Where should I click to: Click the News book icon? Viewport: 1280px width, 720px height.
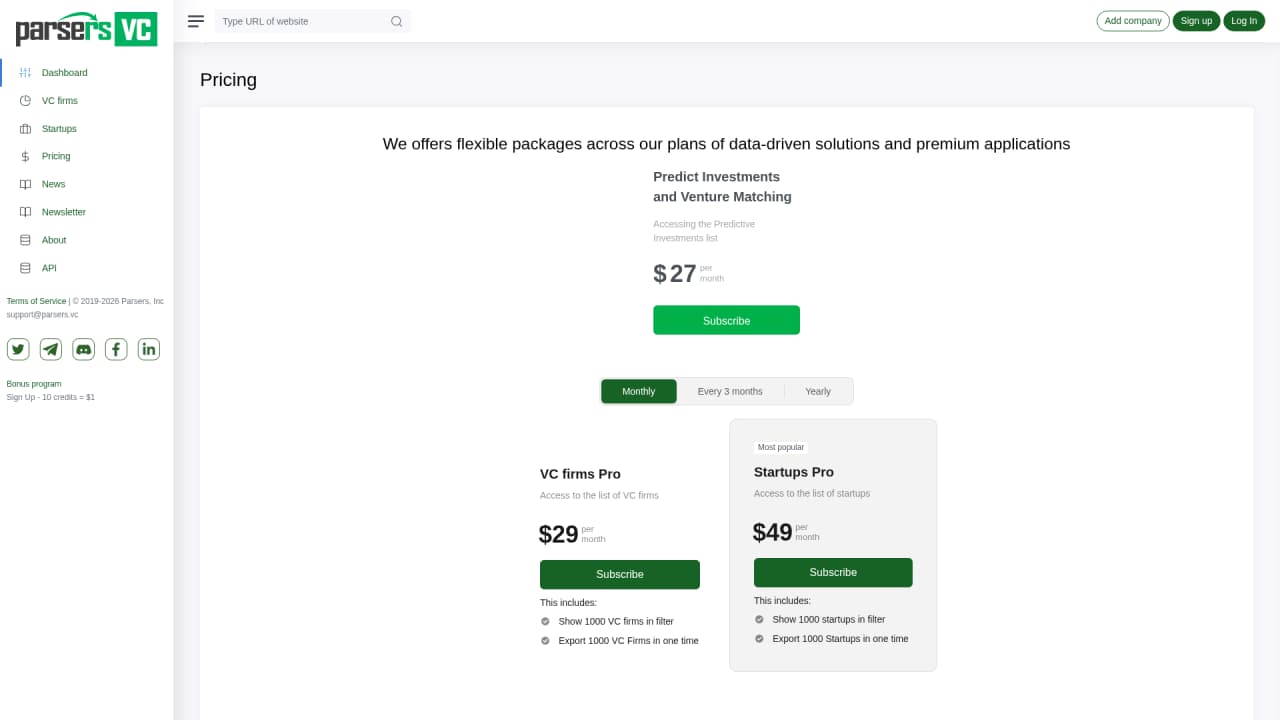[25, 185]
